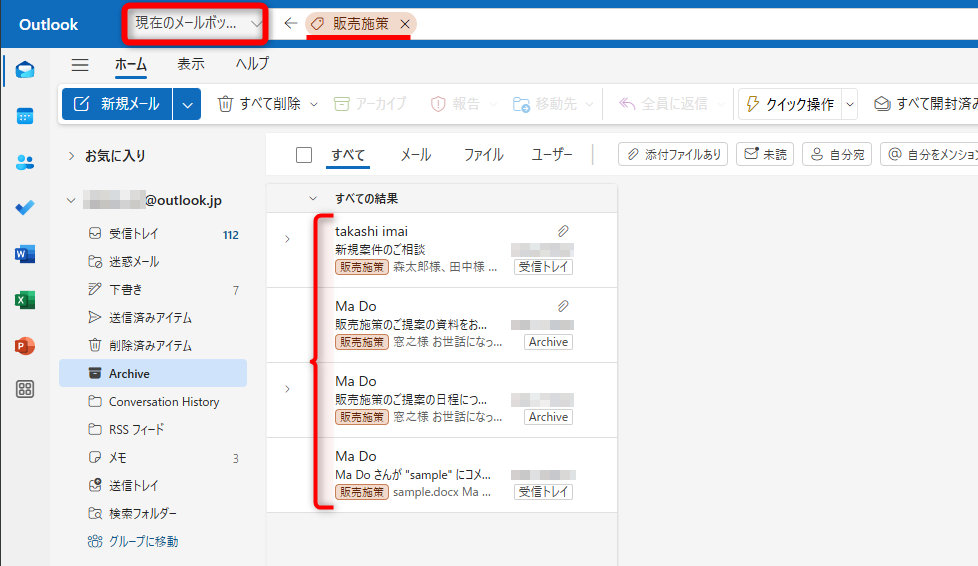Click the クイック操作 button
This screenshot has height=566, width=978.
(790, 104)
